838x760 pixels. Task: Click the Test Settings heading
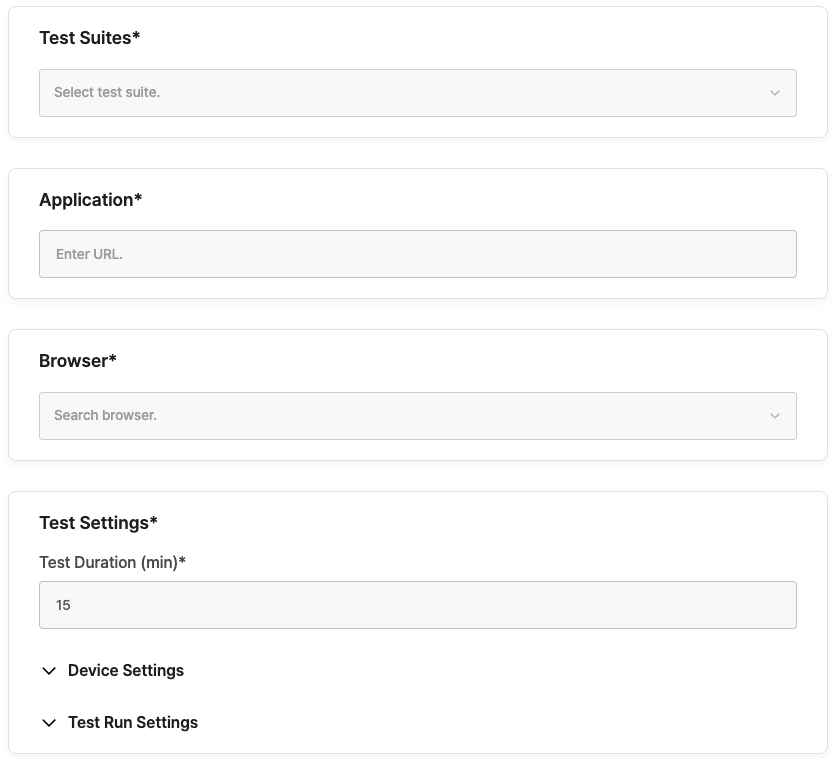coord(98,523)
